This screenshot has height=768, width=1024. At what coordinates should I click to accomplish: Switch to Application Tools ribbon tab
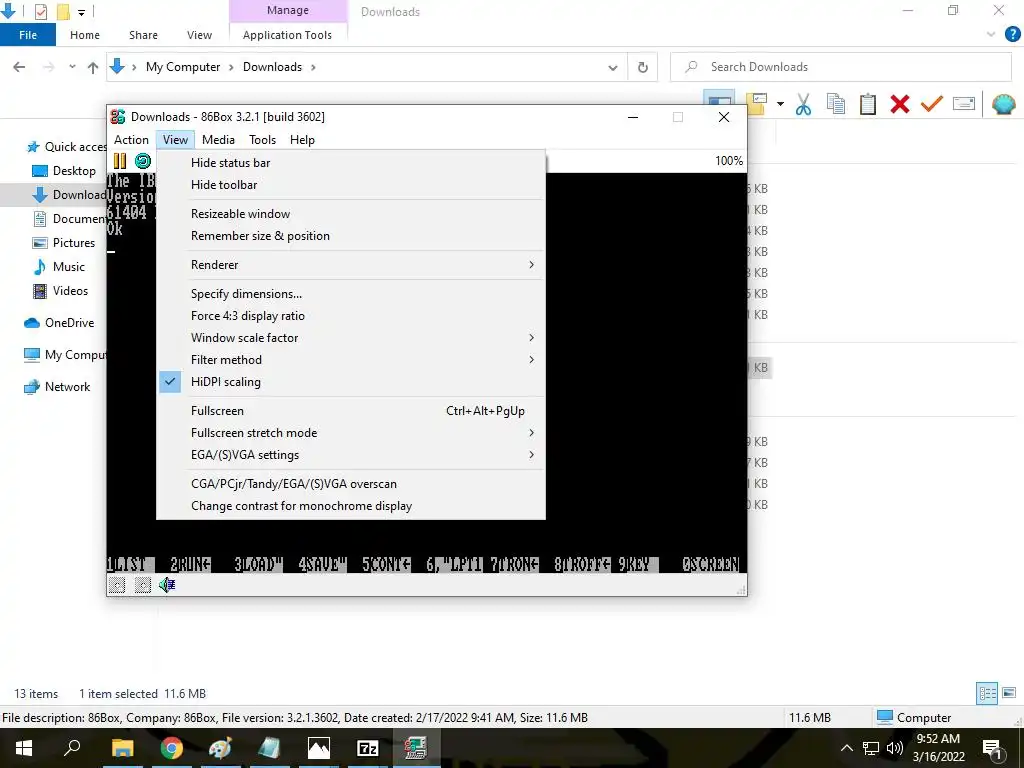287,35
